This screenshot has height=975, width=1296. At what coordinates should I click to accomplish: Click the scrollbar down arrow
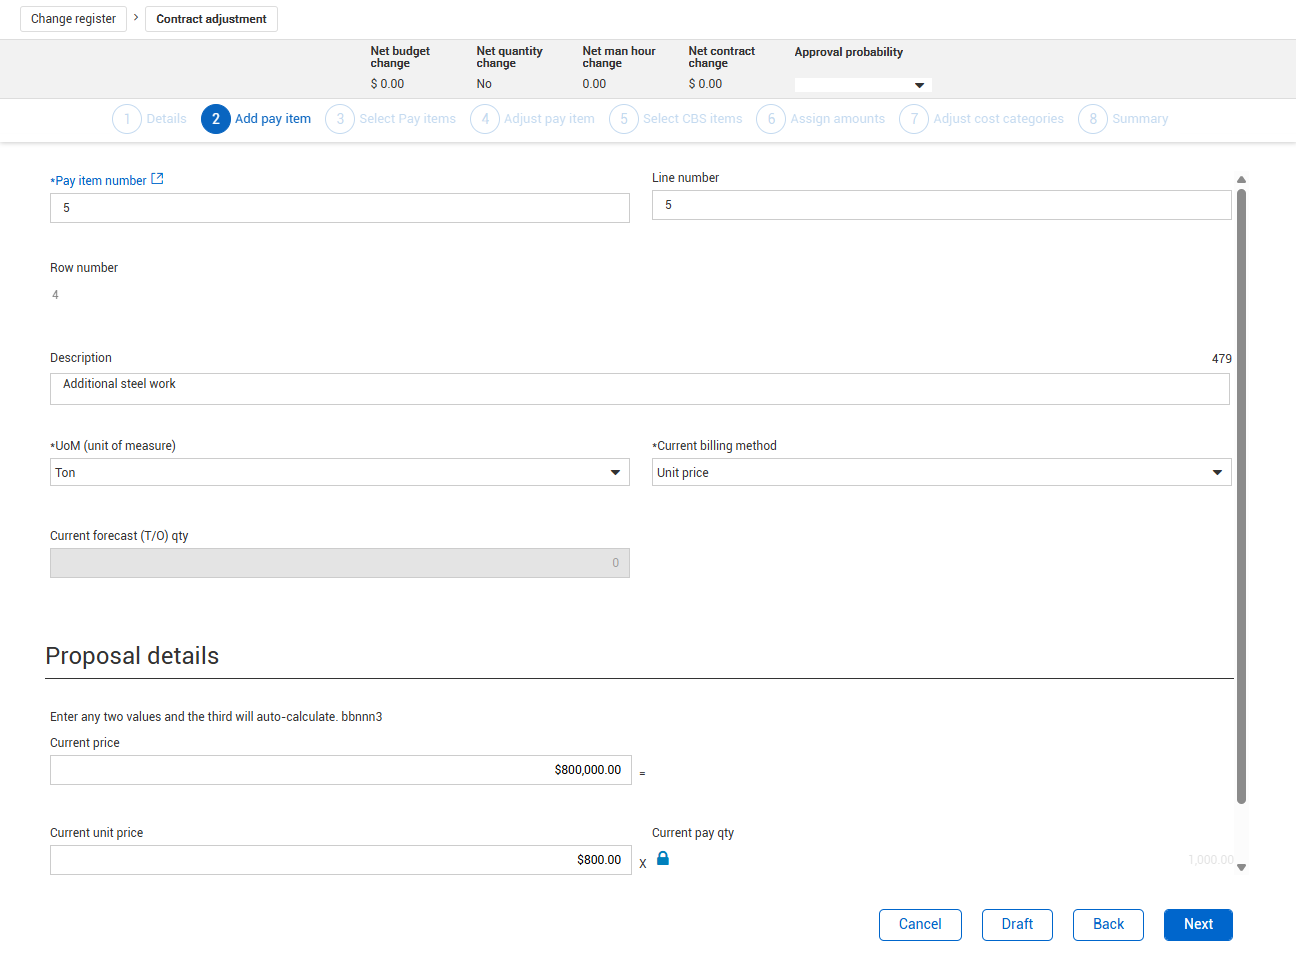coord(1241,868)
